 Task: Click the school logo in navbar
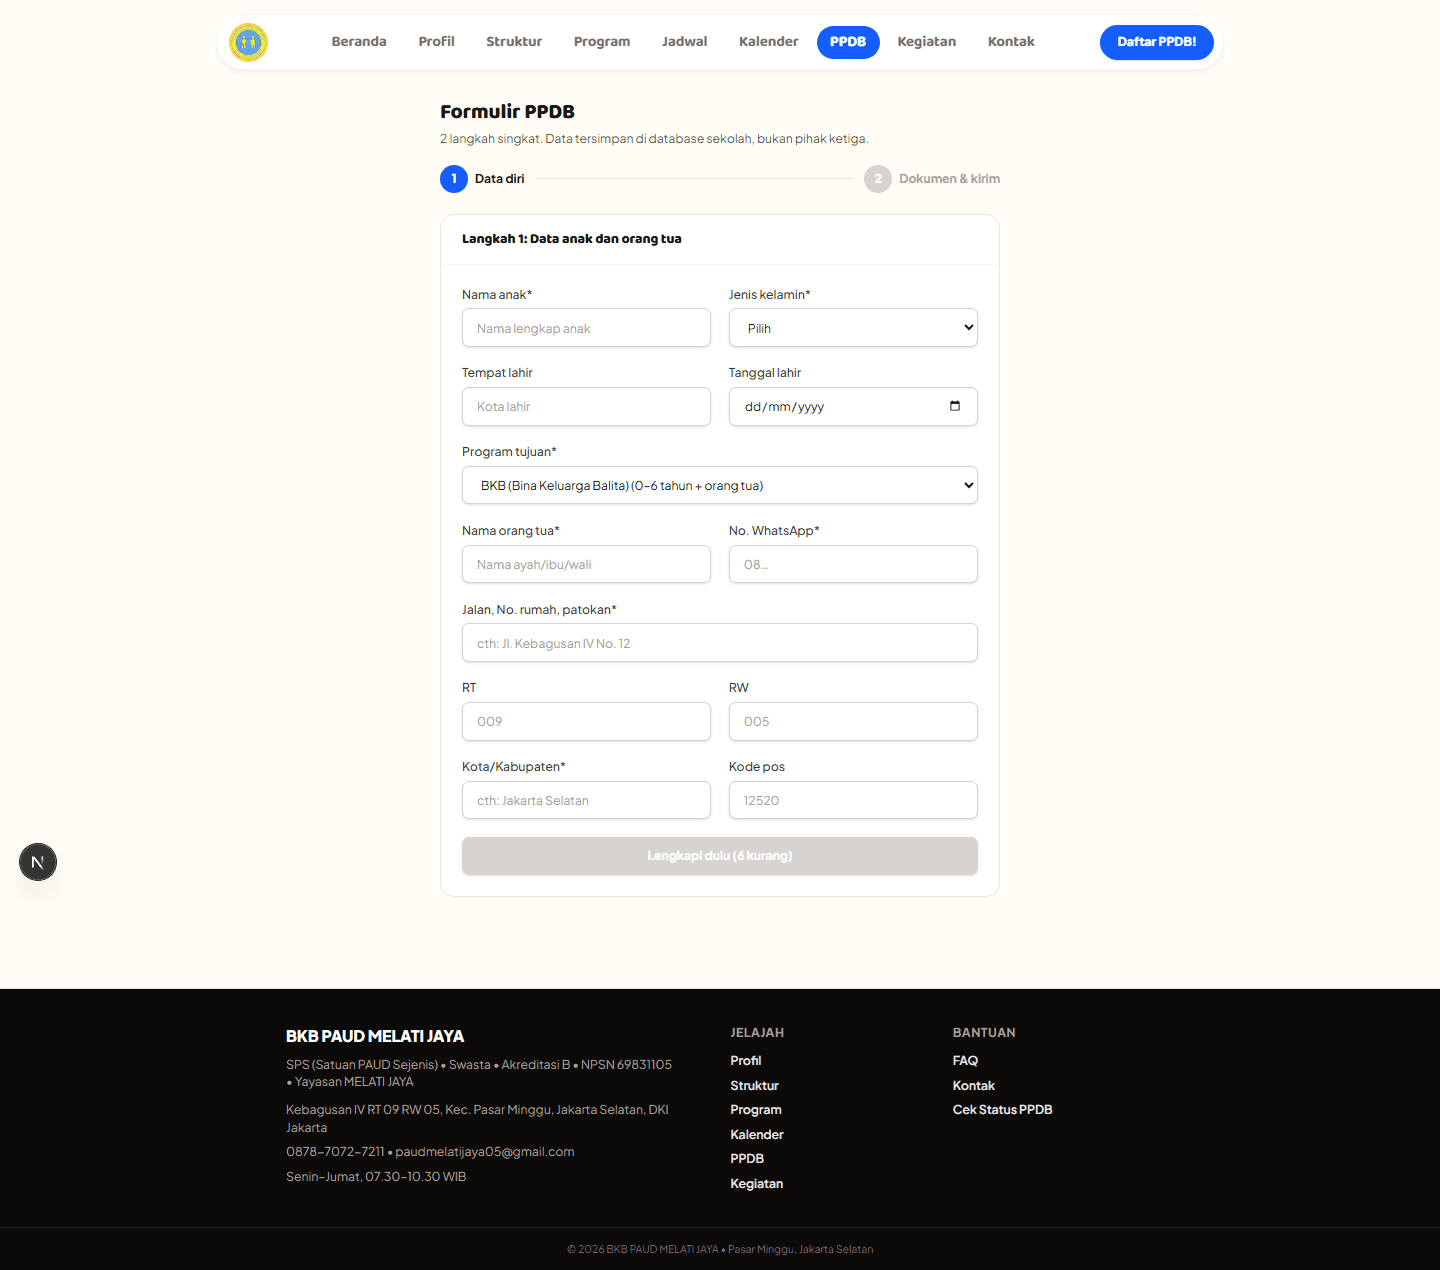(x=248, y=42)
